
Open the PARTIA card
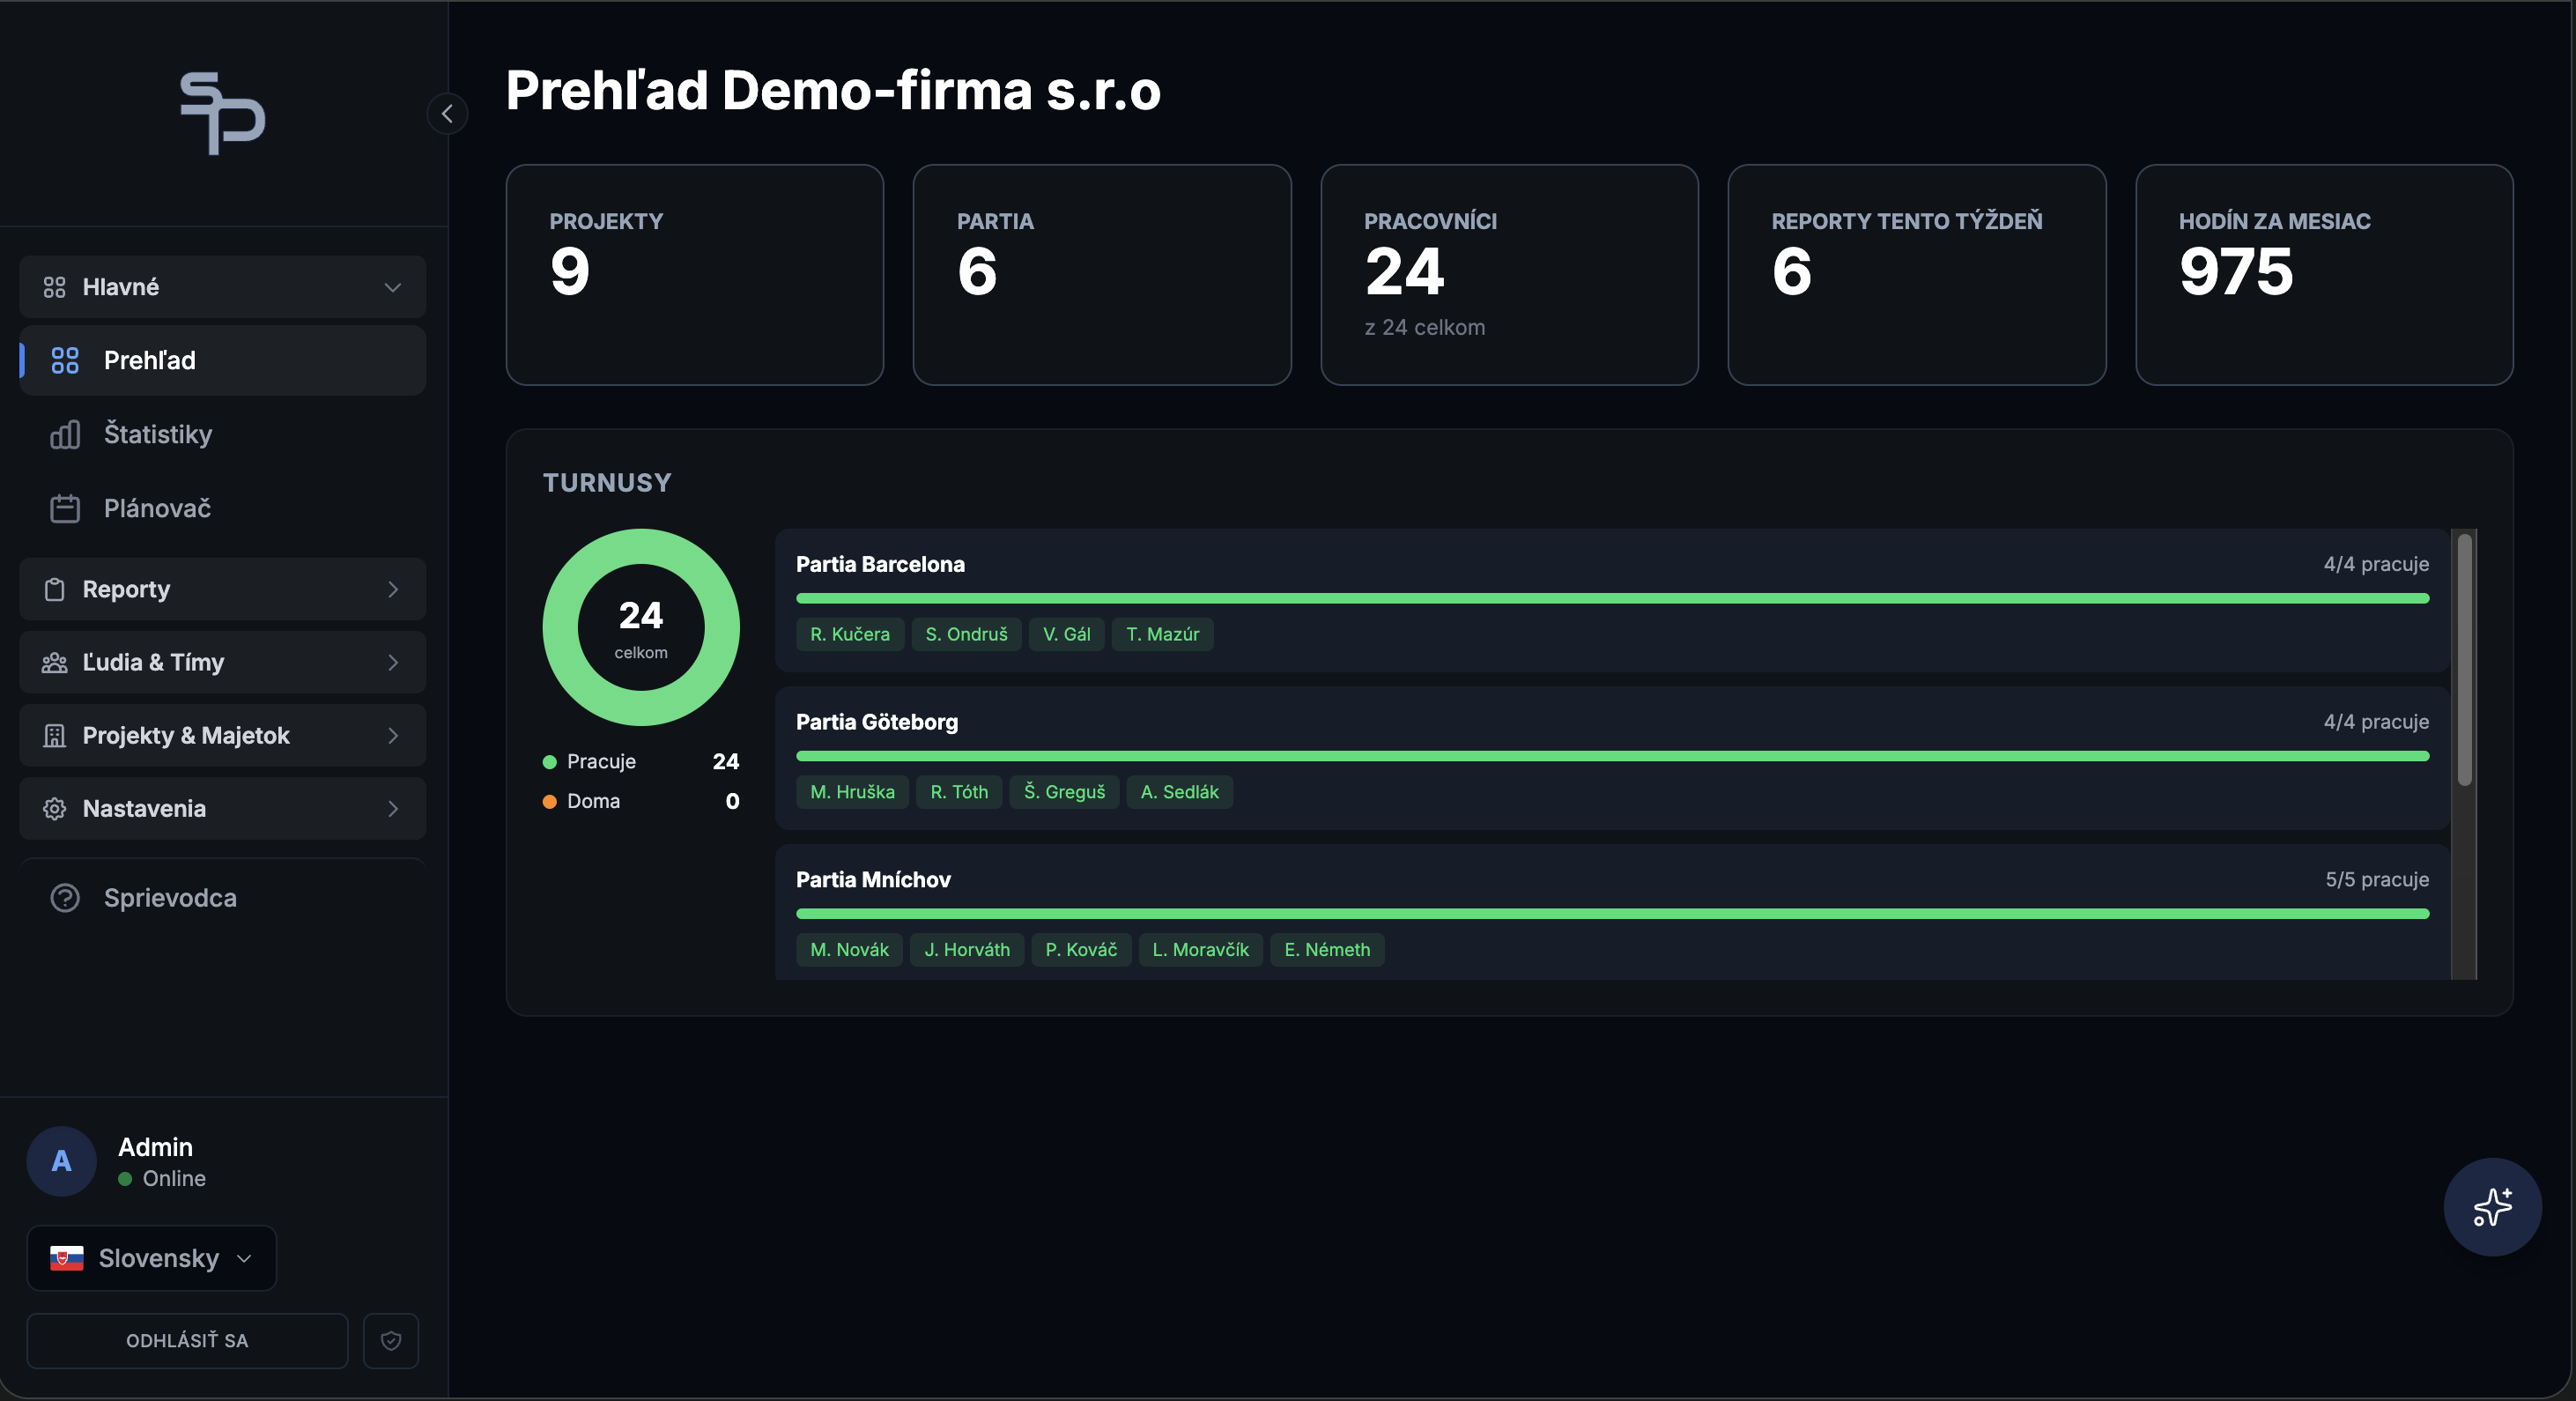pyautogui.click(x=1102, y=275)
